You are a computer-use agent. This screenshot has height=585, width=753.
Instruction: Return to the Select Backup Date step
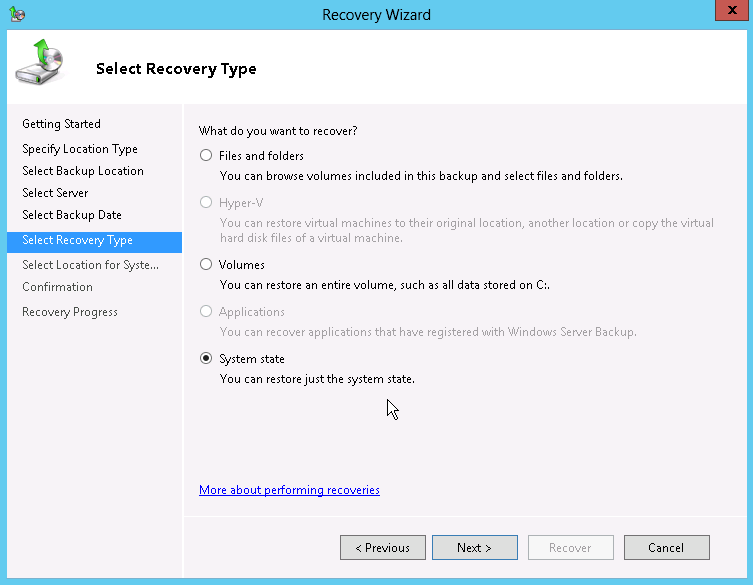72,215
